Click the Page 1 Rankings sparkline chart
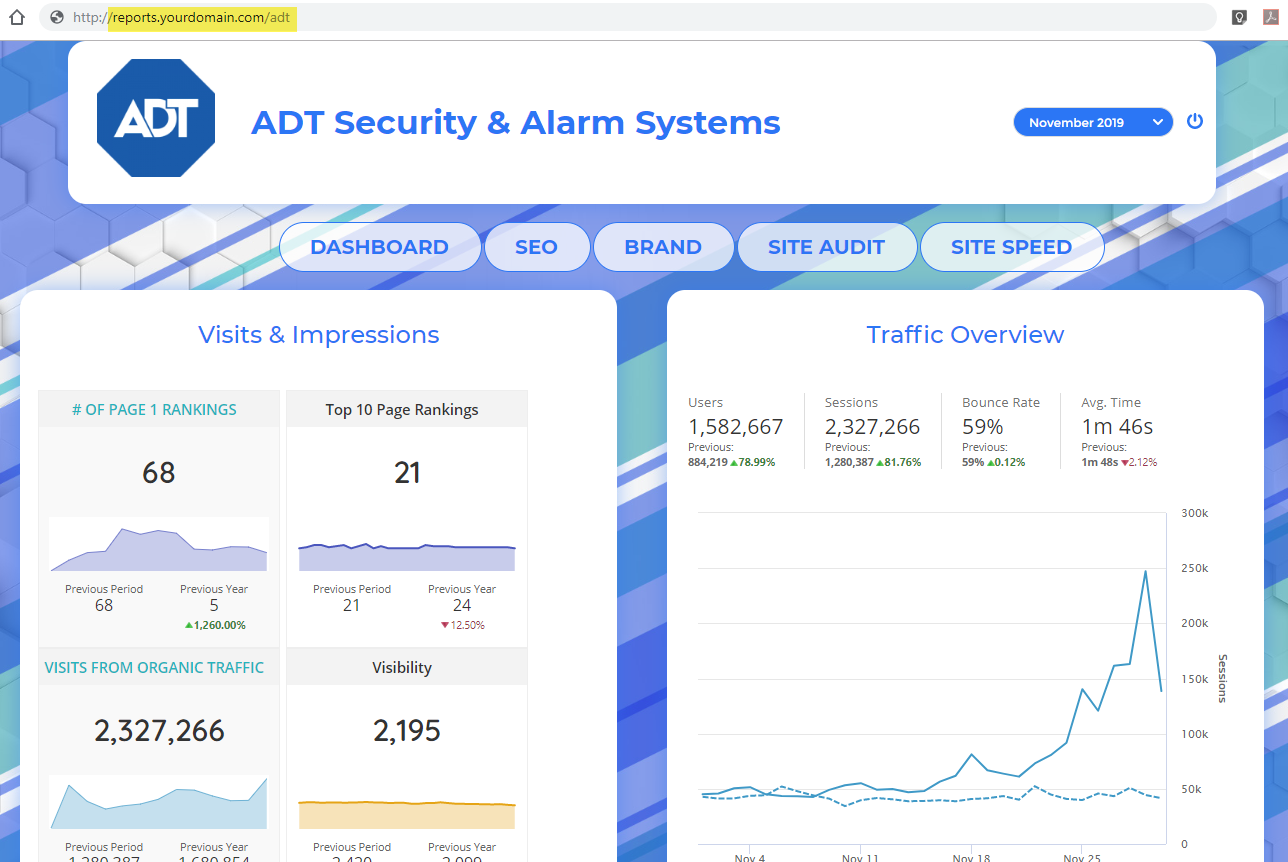Screen dimensions: 1288x862 click(x=158, y=547)
